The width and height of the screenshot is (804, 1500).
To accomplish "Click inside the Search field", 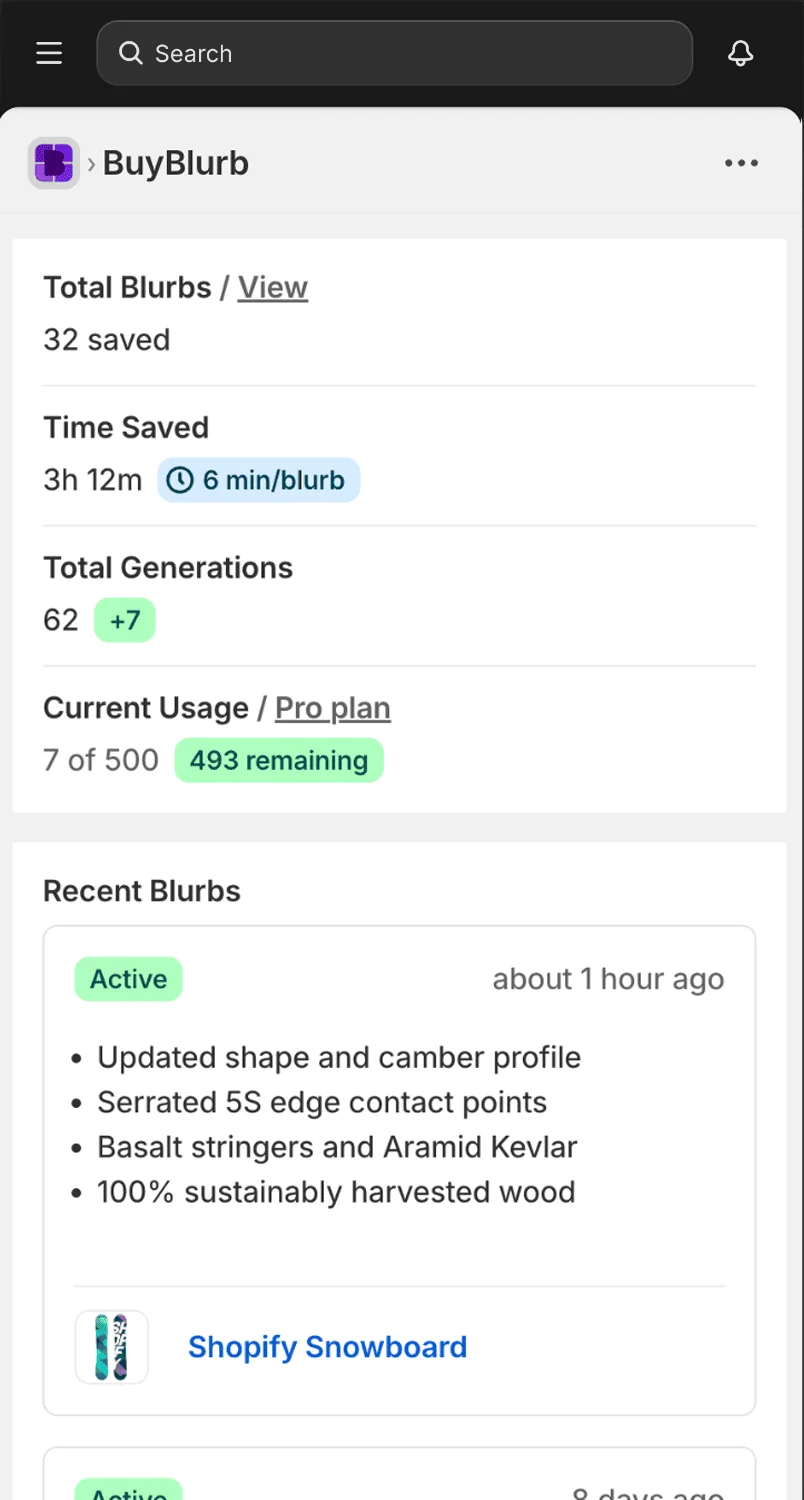I will click(395, 53).
